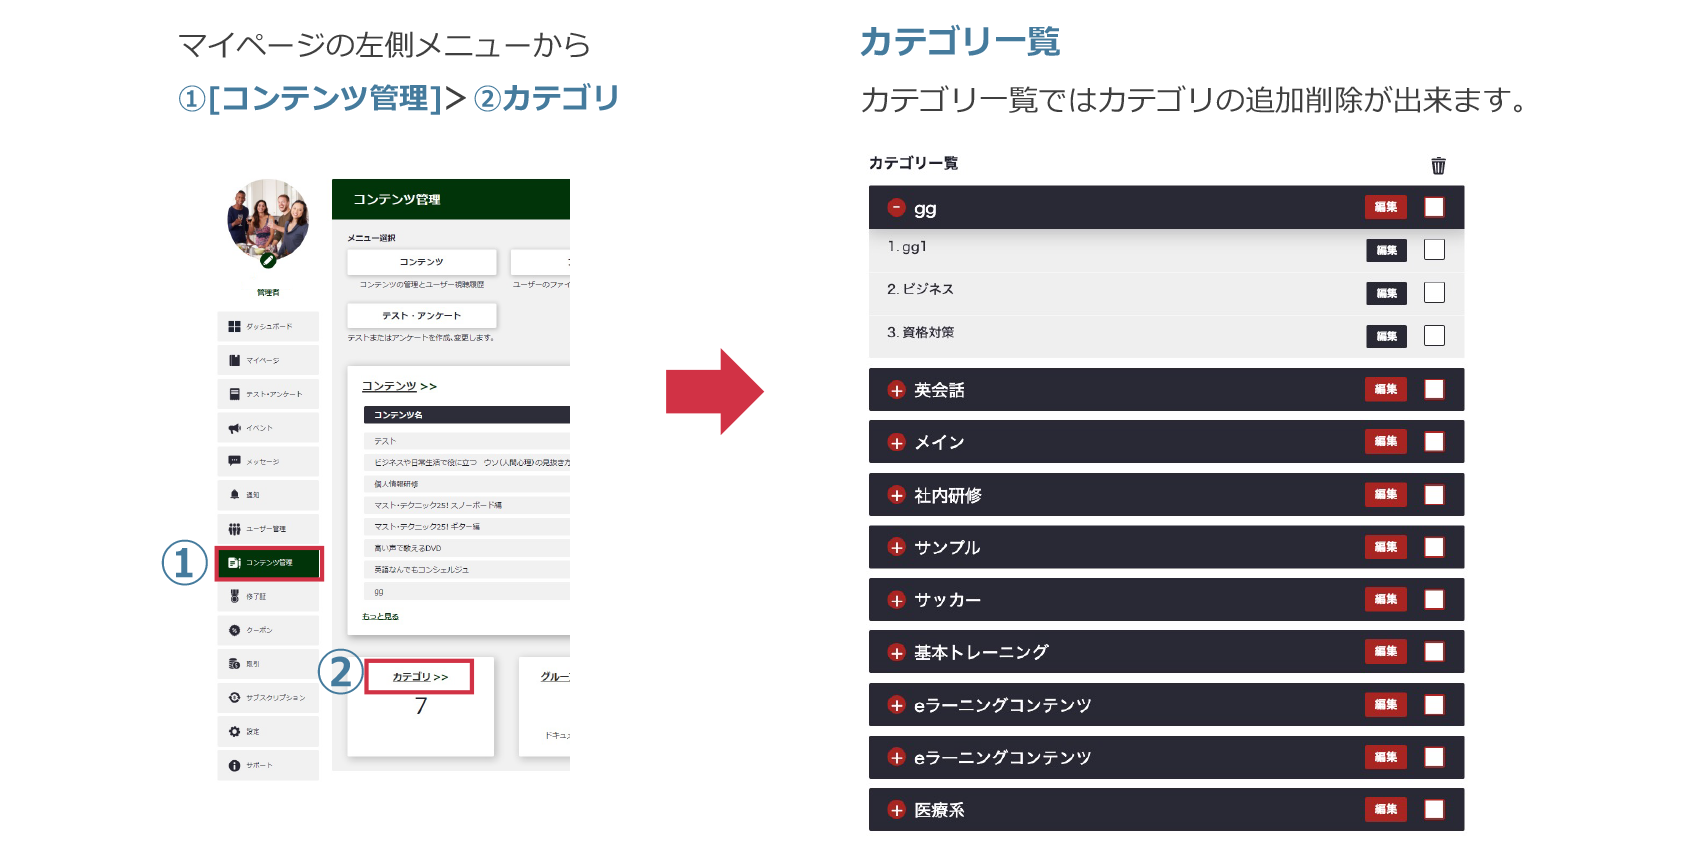Viewport: 1706px width, 844px height.
Task: Click the コンテンツ menu selection button
Action: [x=422, y=262]
